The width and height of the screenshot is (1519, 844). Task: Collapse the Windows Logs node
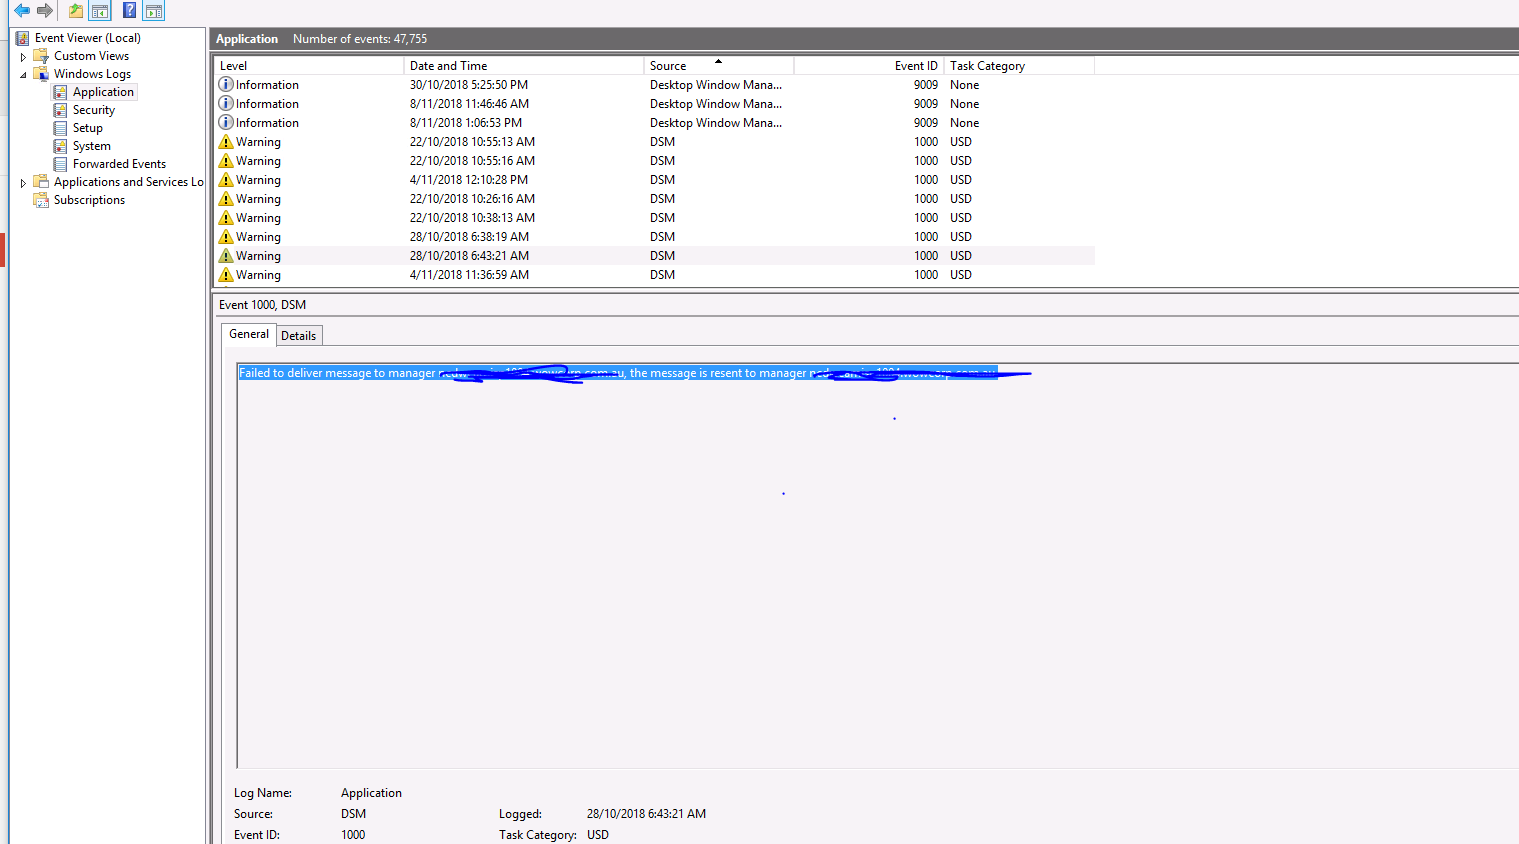click(x=22, y=74)
